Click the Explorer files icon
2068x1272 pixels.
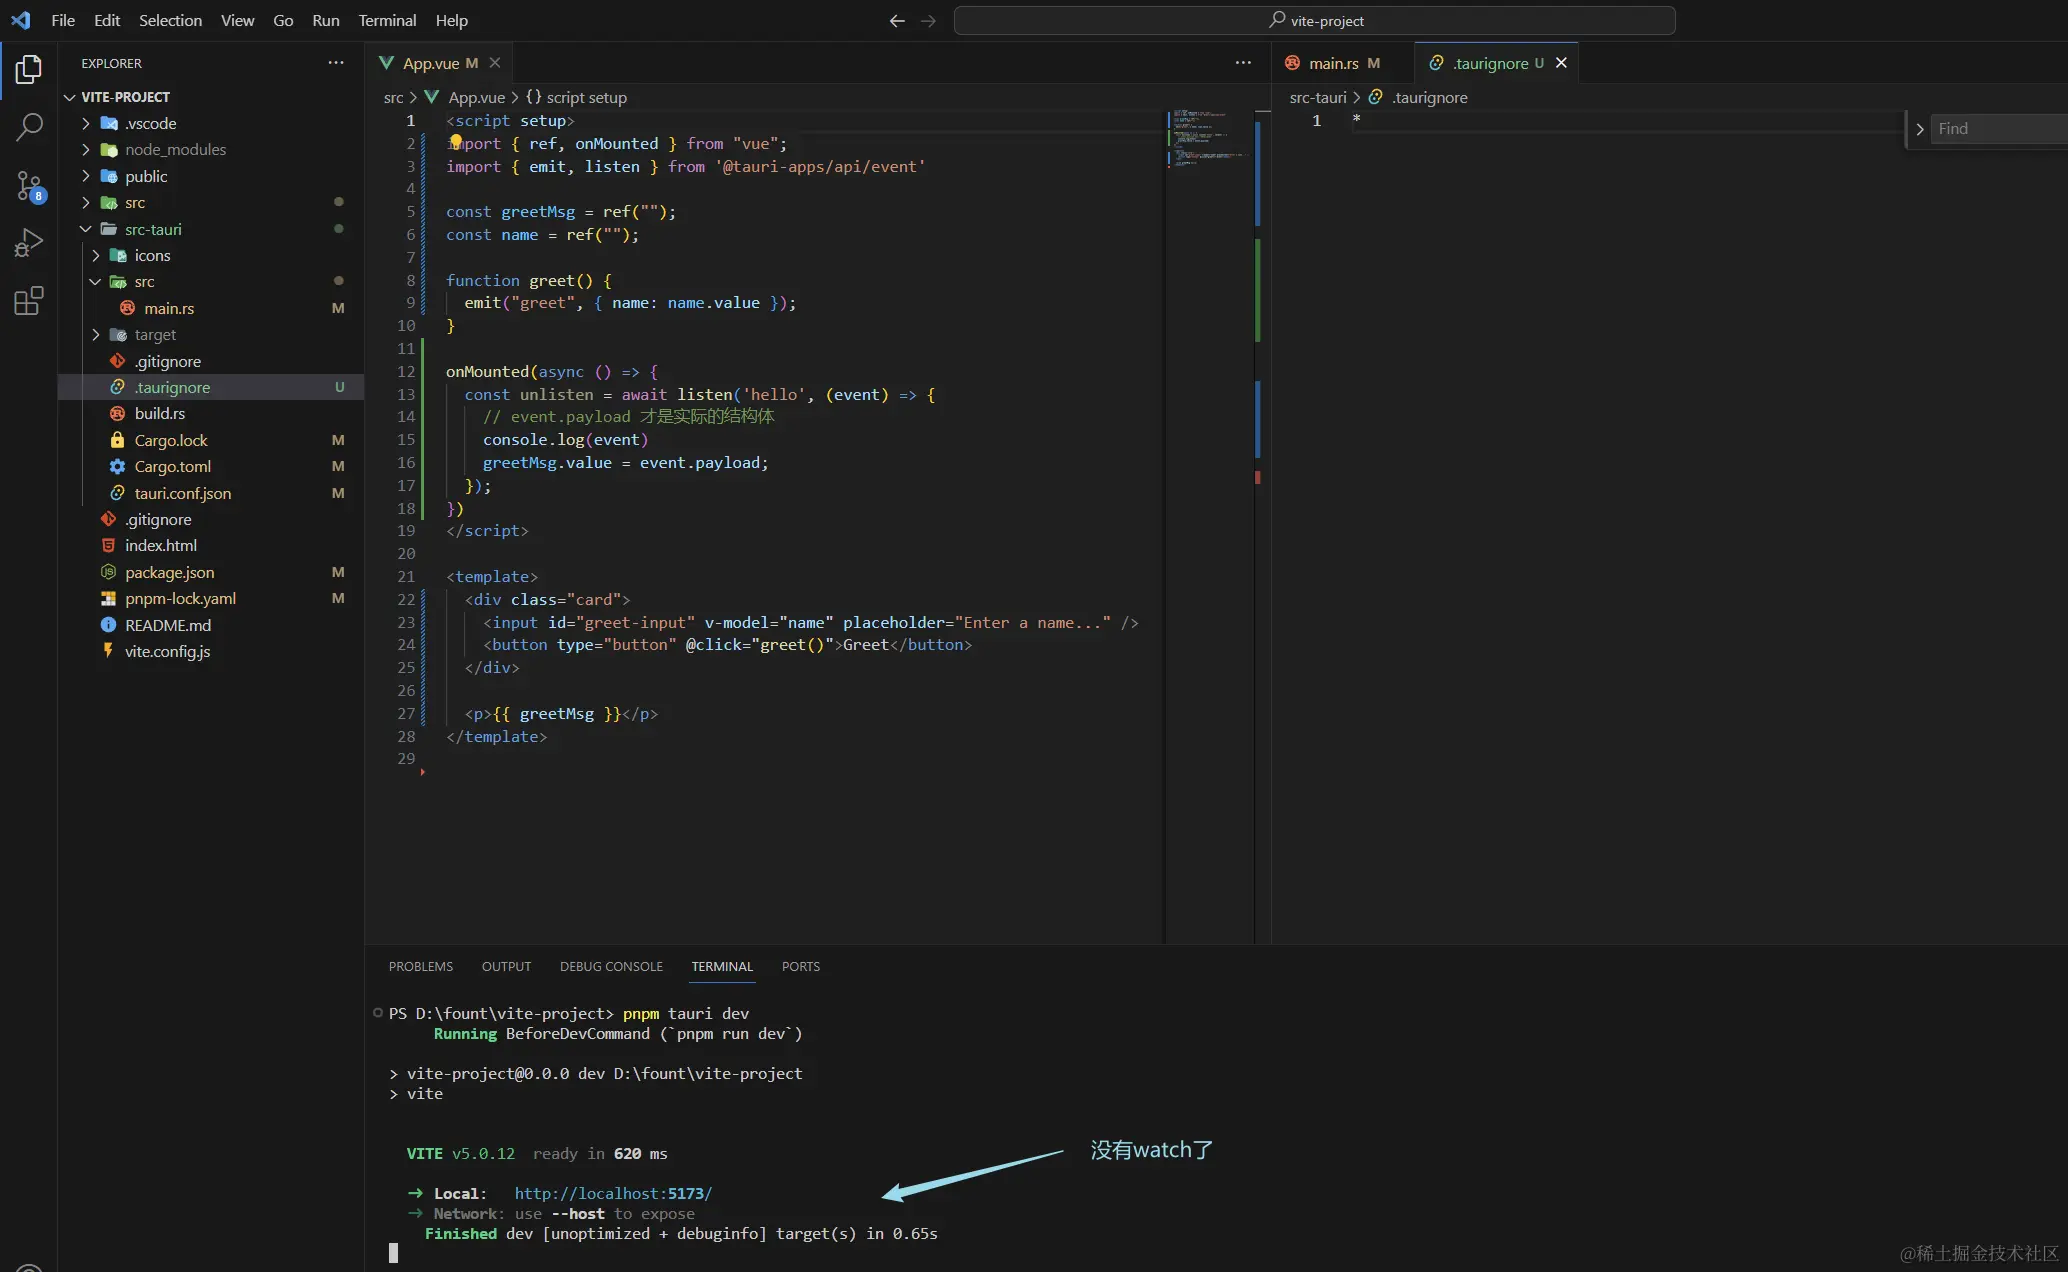coord(29,69)
